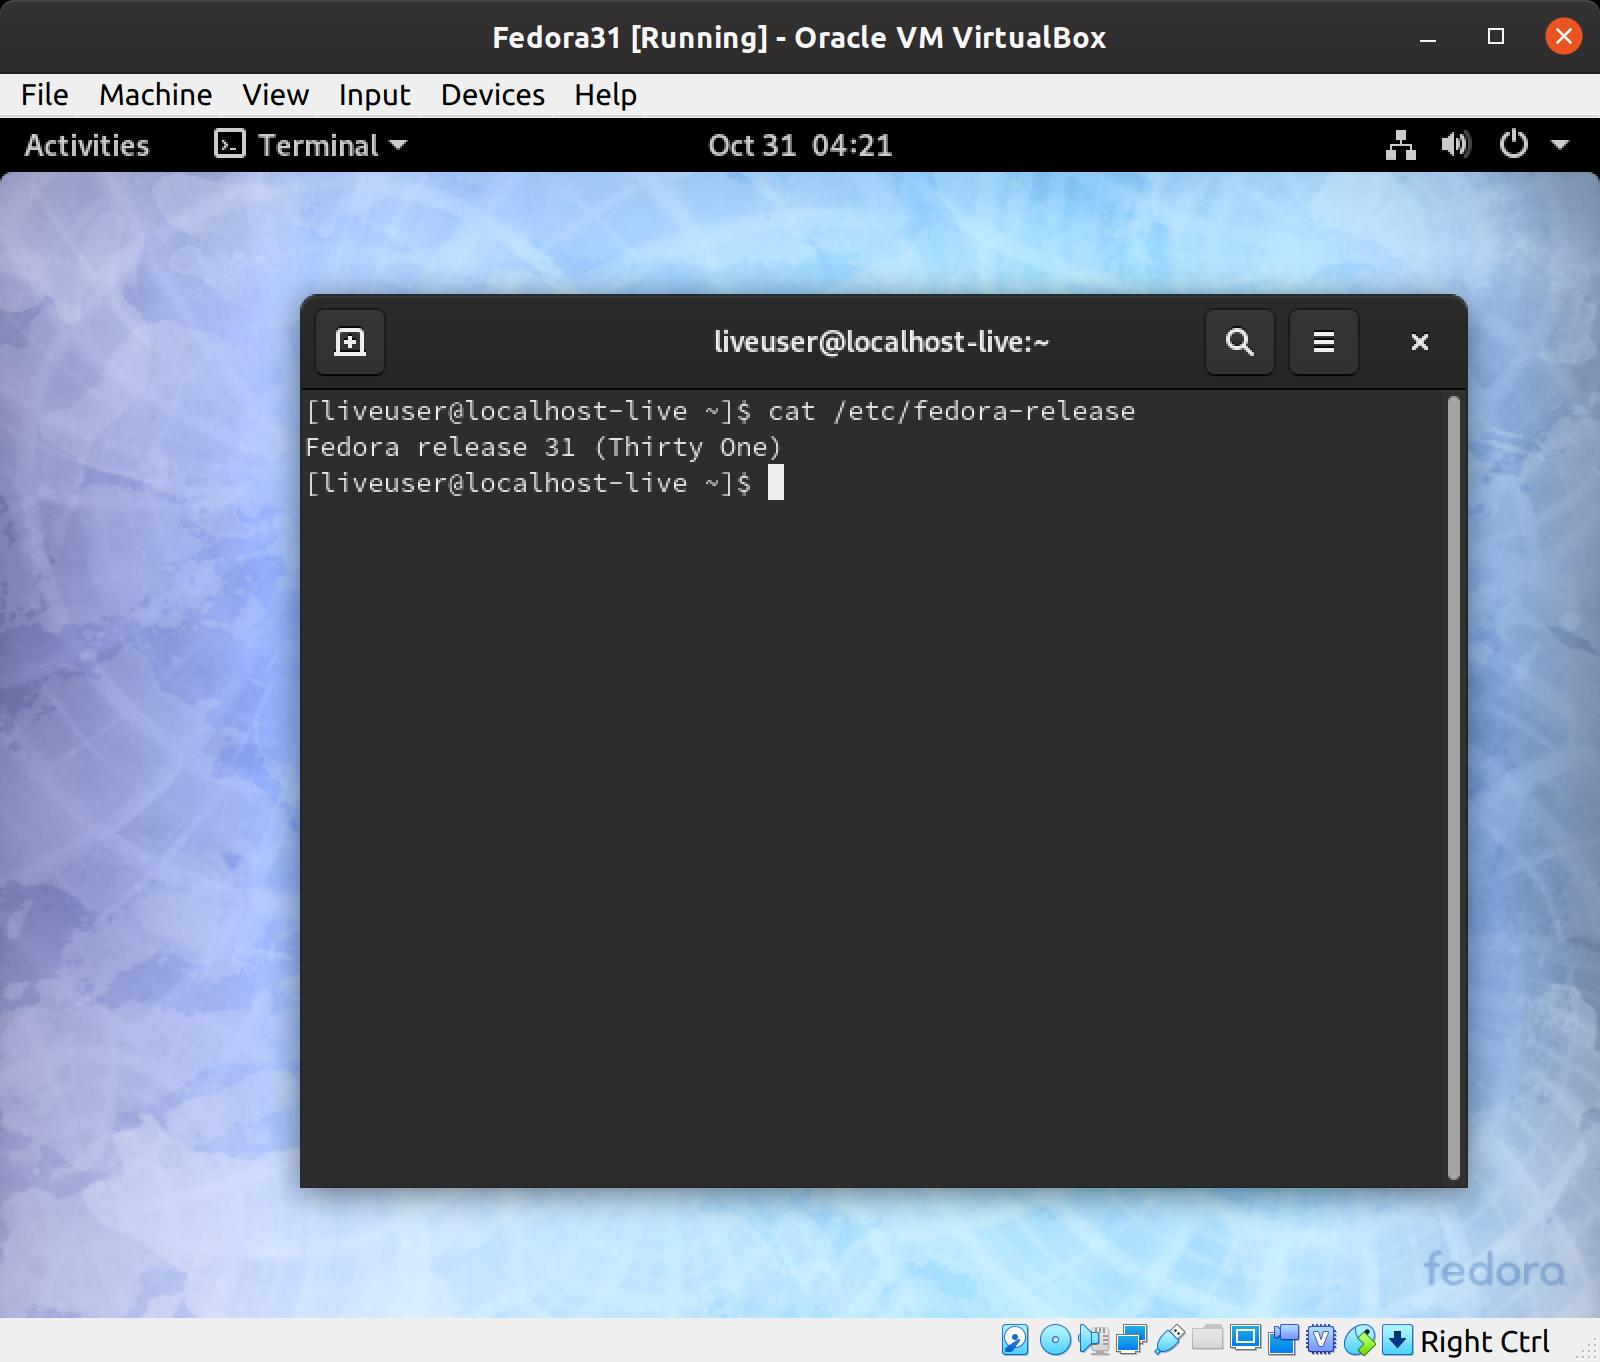Close the terminal window

click(1419, 342)
